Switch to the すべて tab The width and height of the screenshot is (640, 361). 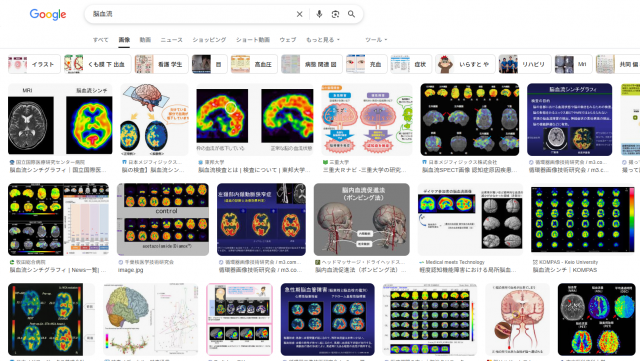click(x=100, y=40)
